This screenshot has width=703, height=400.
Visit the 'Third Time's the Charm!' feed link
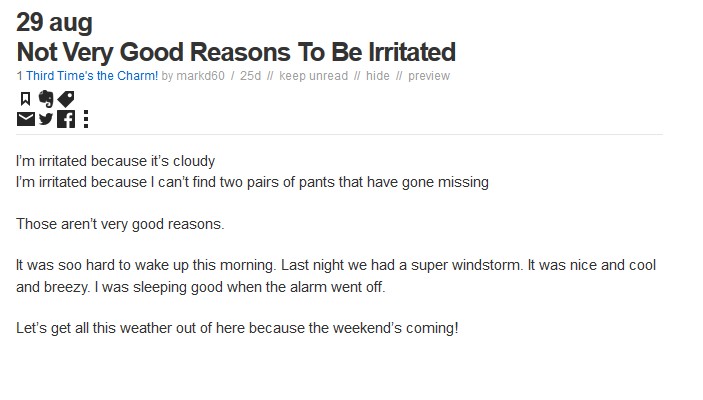pyautogui.click(x=92, y=76)
